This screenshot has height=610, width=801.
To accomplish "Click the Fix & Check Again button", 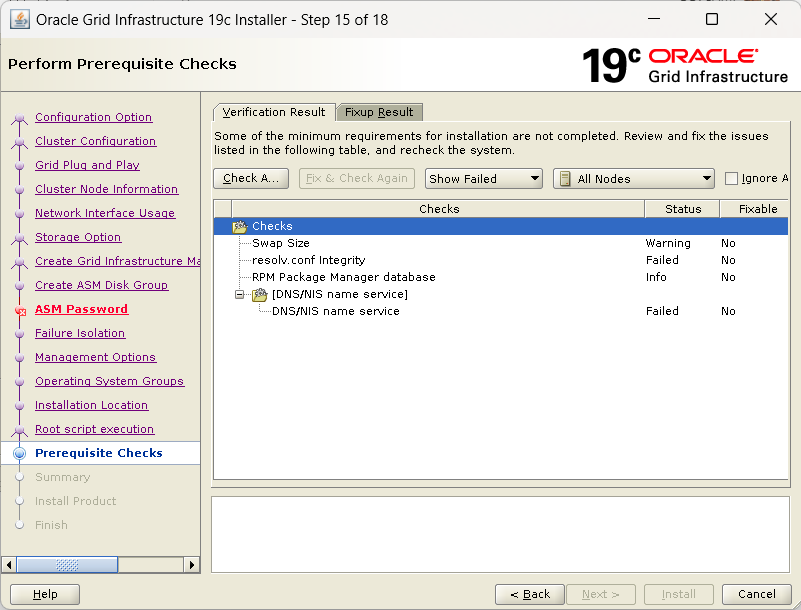I will [357, 178].
